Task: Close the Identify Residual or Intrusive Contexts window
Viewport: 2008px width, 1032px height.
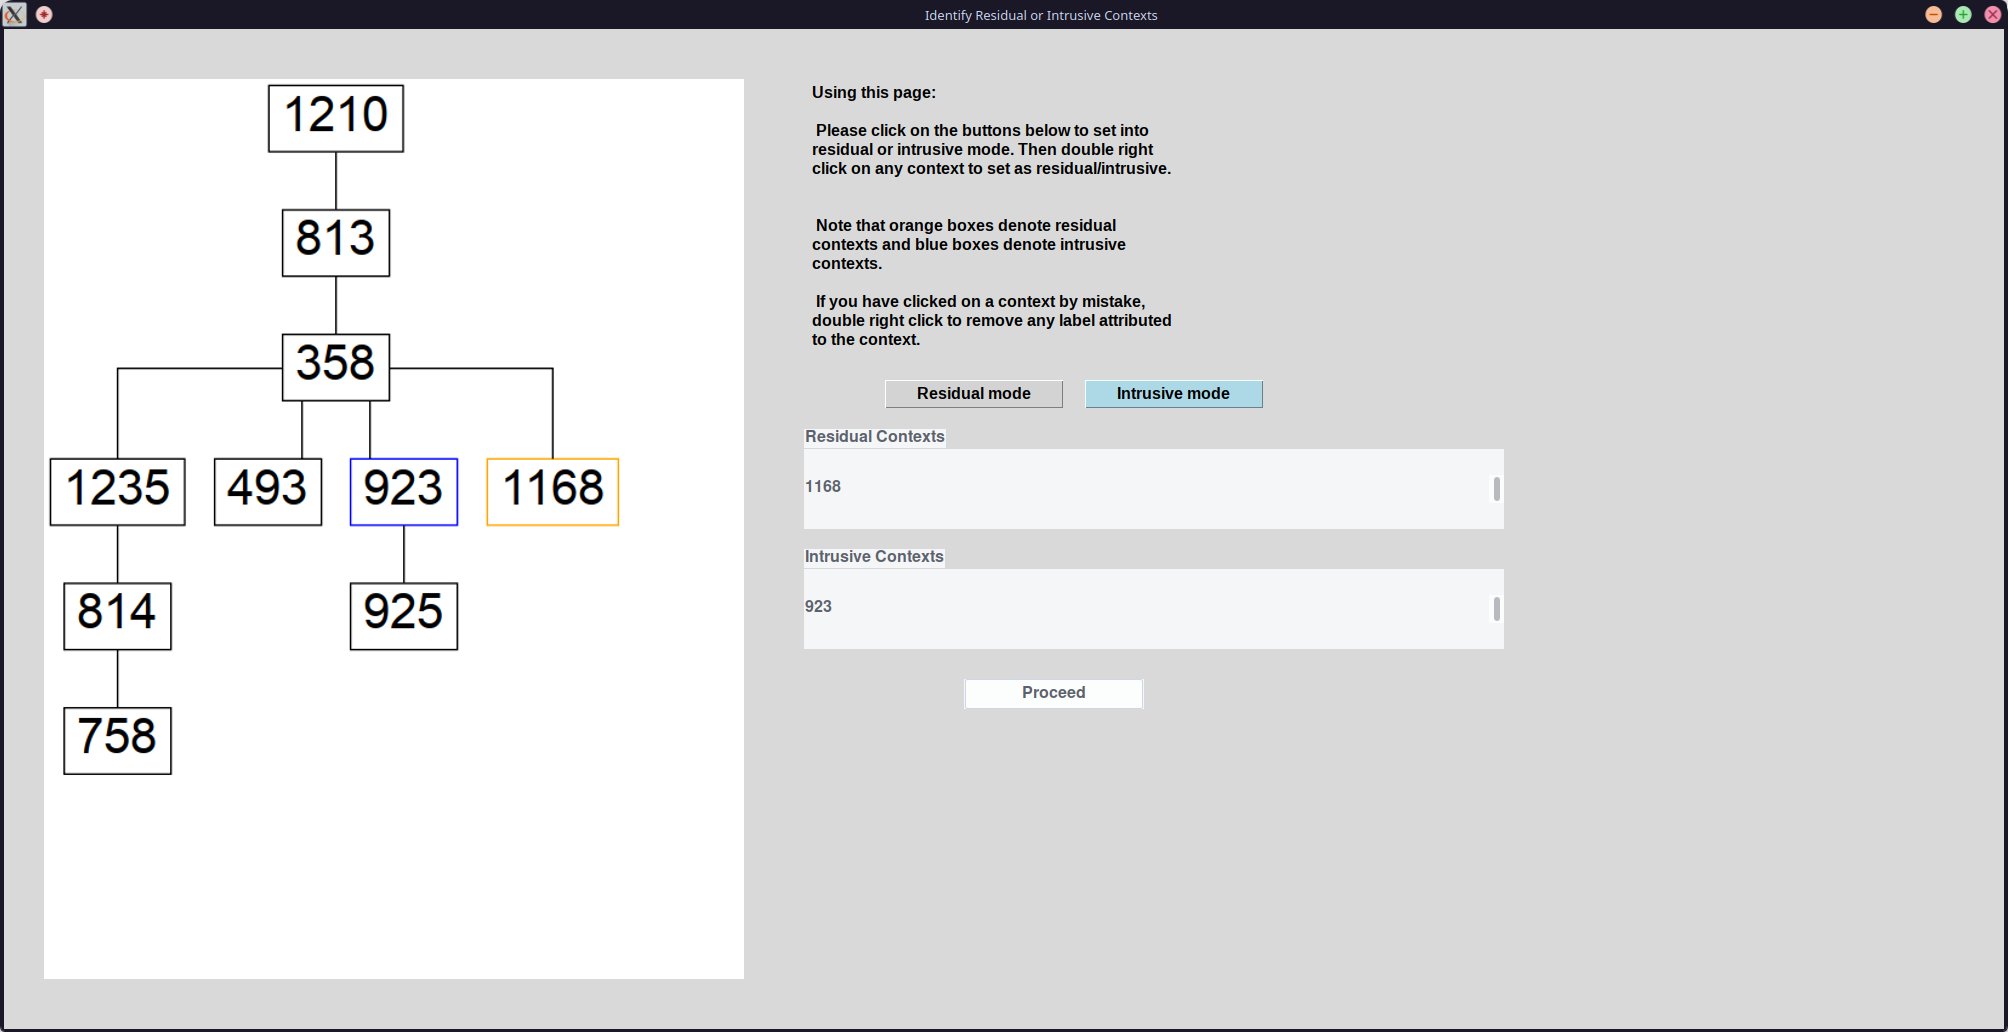Action: point(1992,14)
